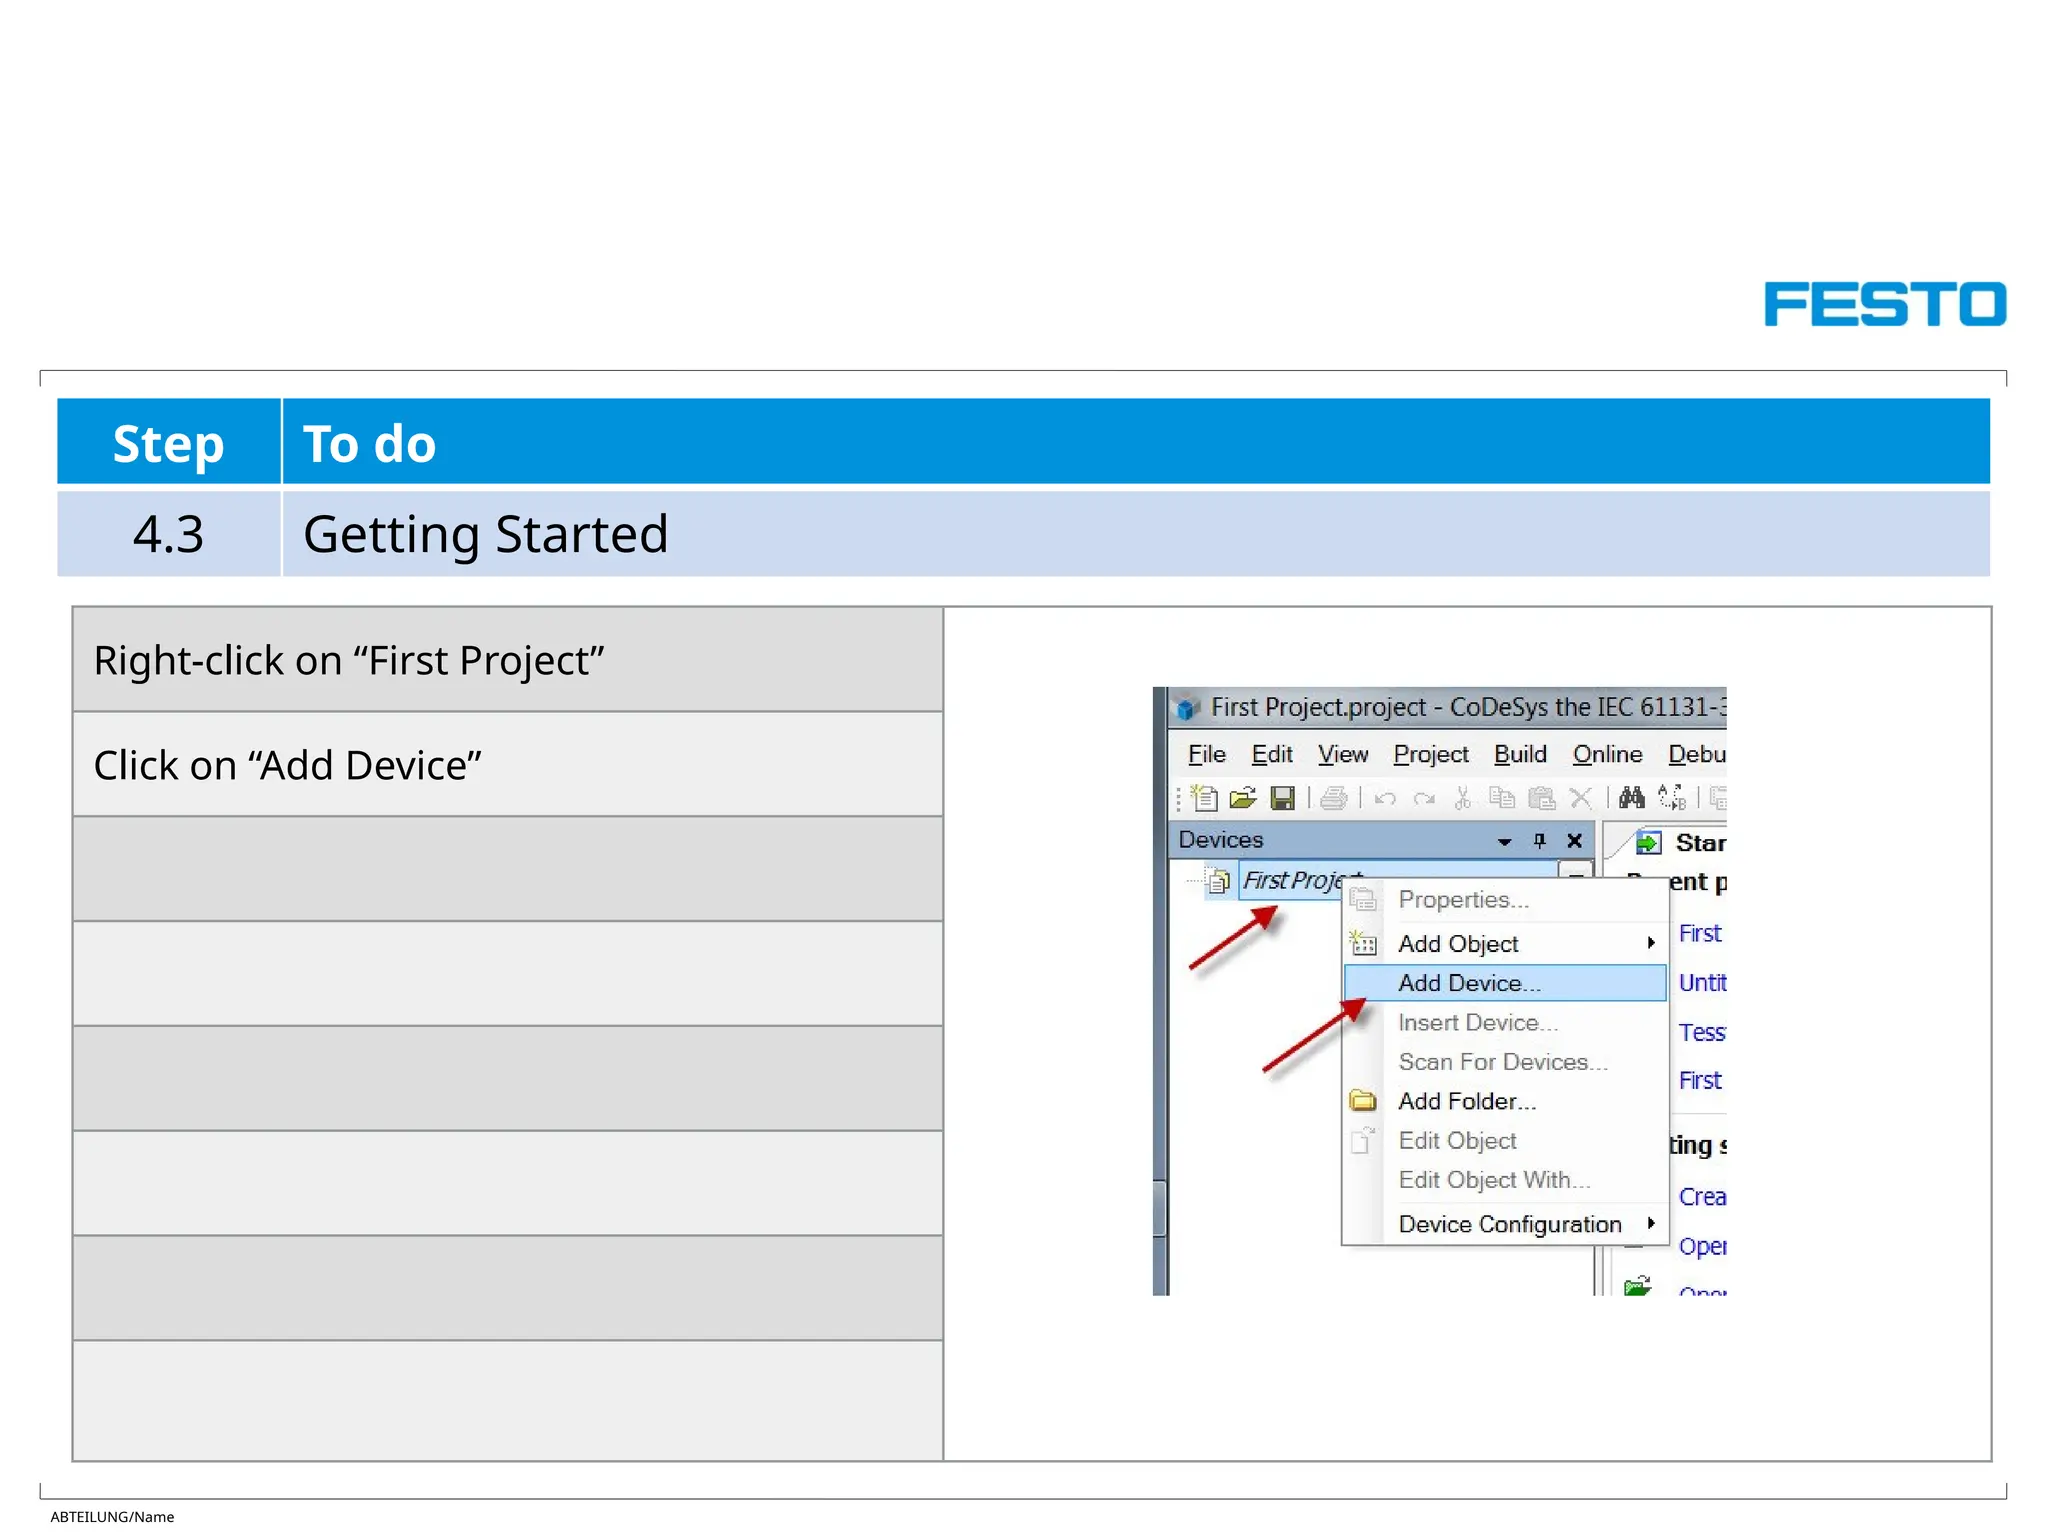Open the Untit... recent project link
2048x1536 pixels.
pyautogui.click(x=1702, y=983)
